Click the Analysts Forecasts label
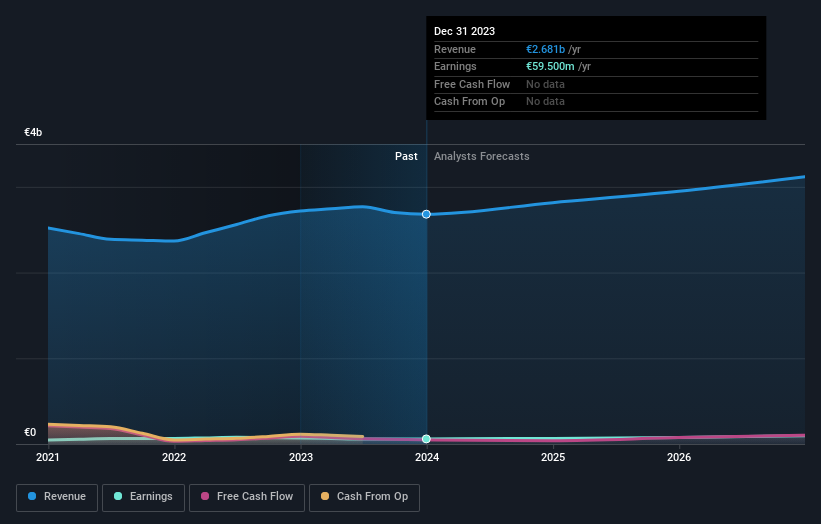This screenshot has width=821, height=524. tap(482, 157)
